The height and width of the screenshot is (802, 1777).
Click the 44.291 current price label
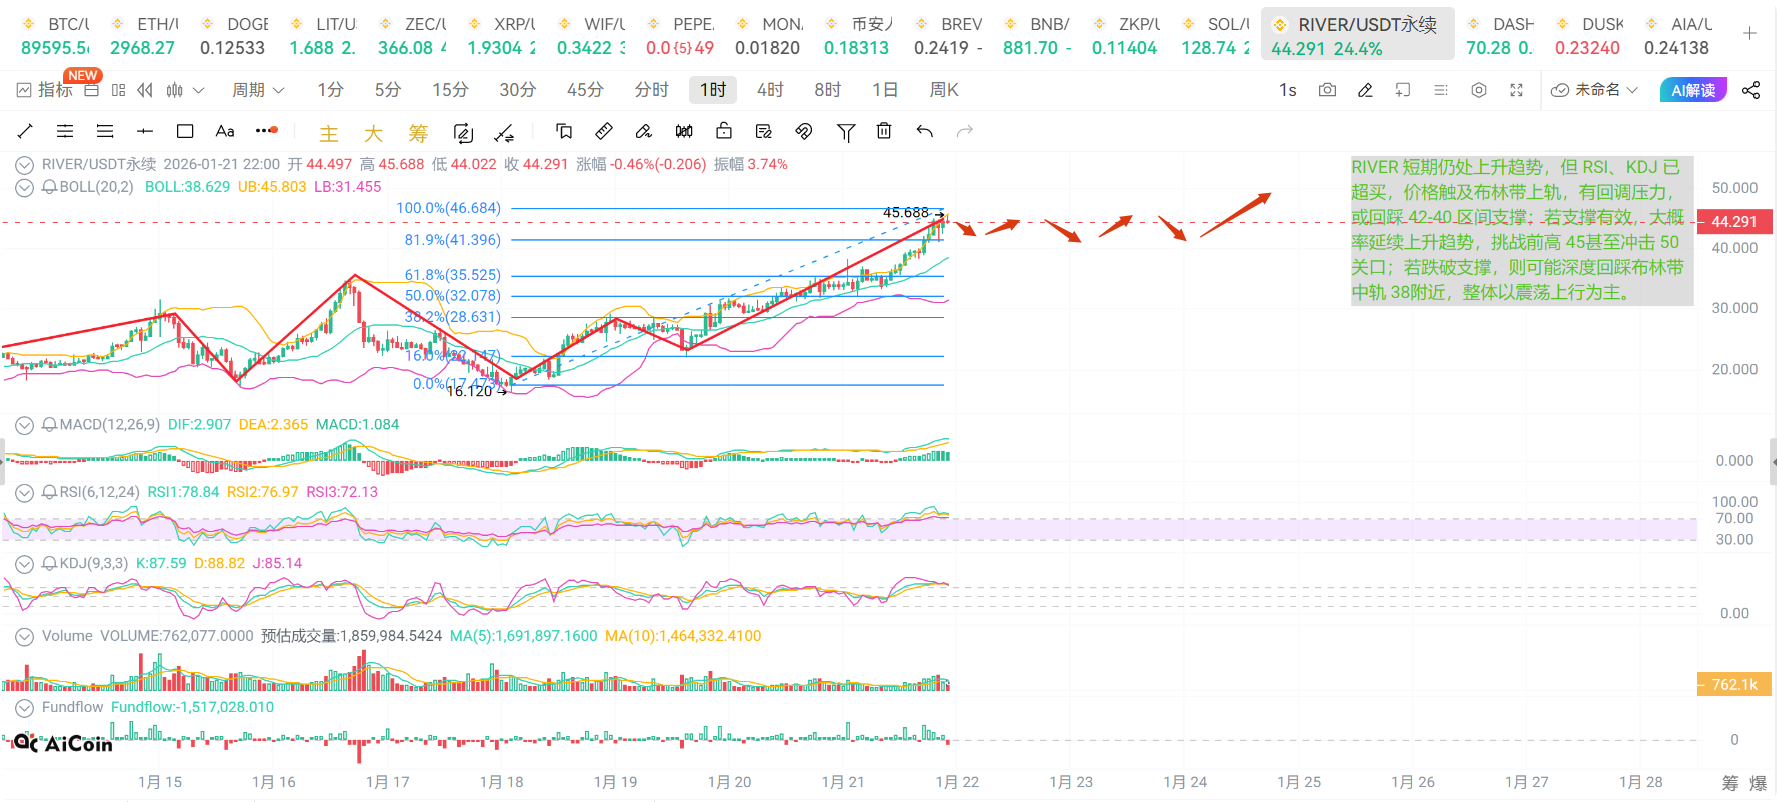(1734, 222)
